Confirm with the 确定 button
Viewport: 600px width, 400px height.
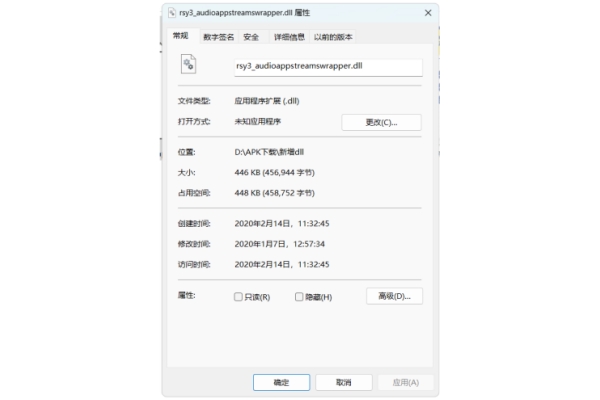tap(282, 382)
